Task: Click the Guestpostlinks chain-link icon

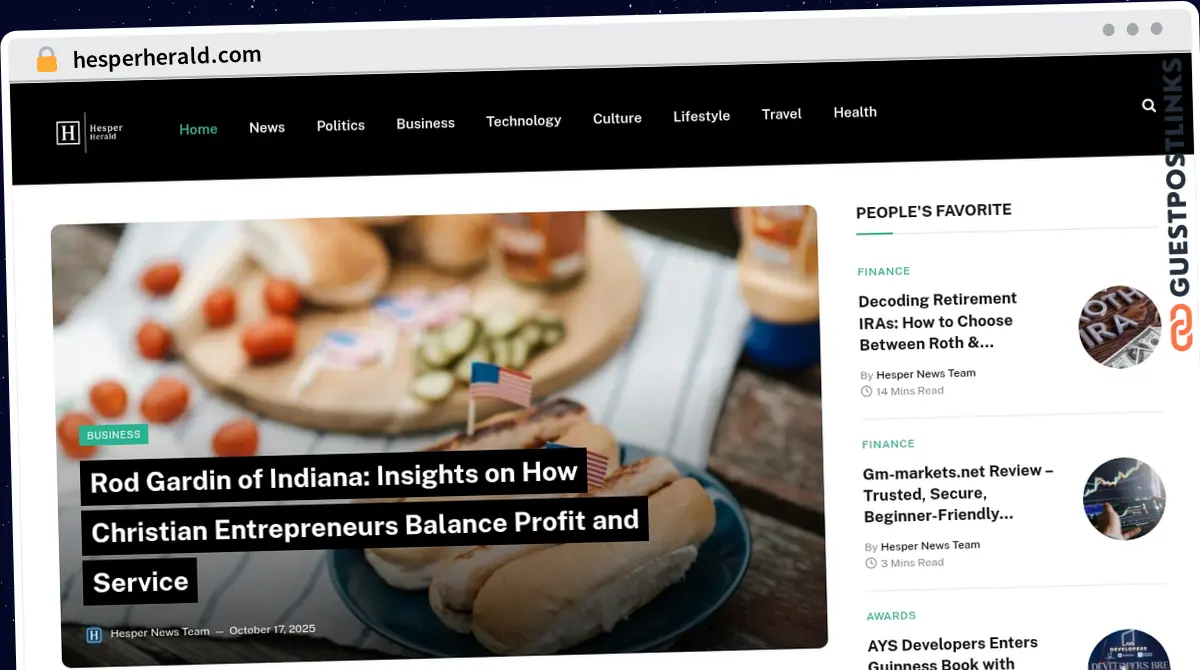Action: 1182,328
